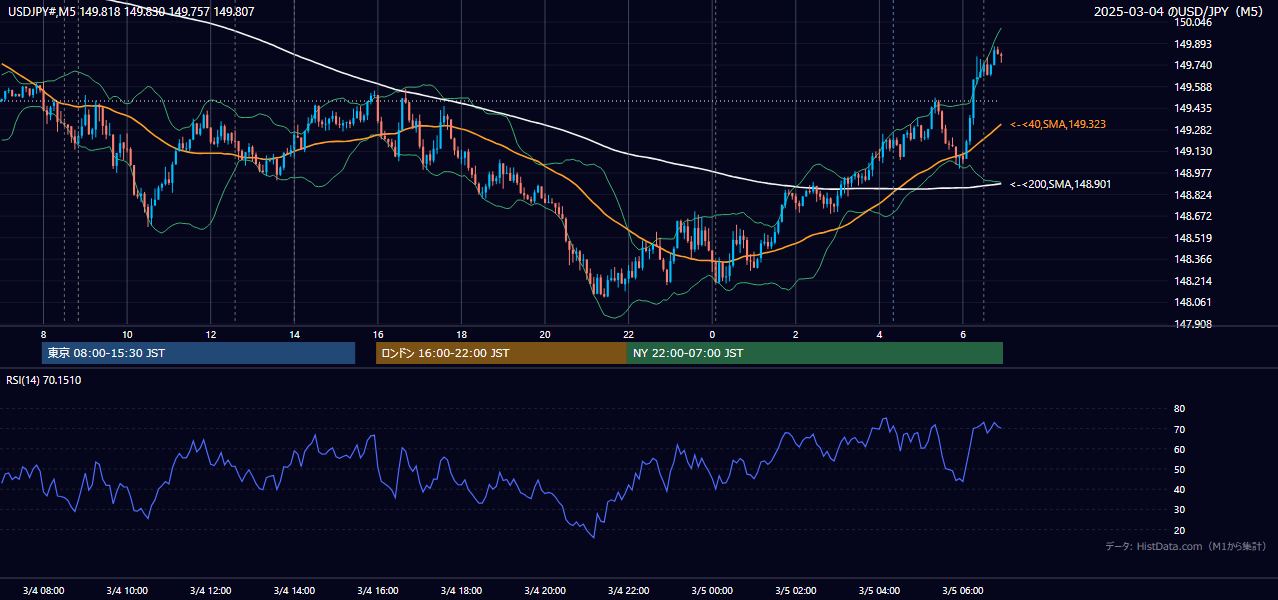Click the date label 3/4 22:00

tap(628, 590)
